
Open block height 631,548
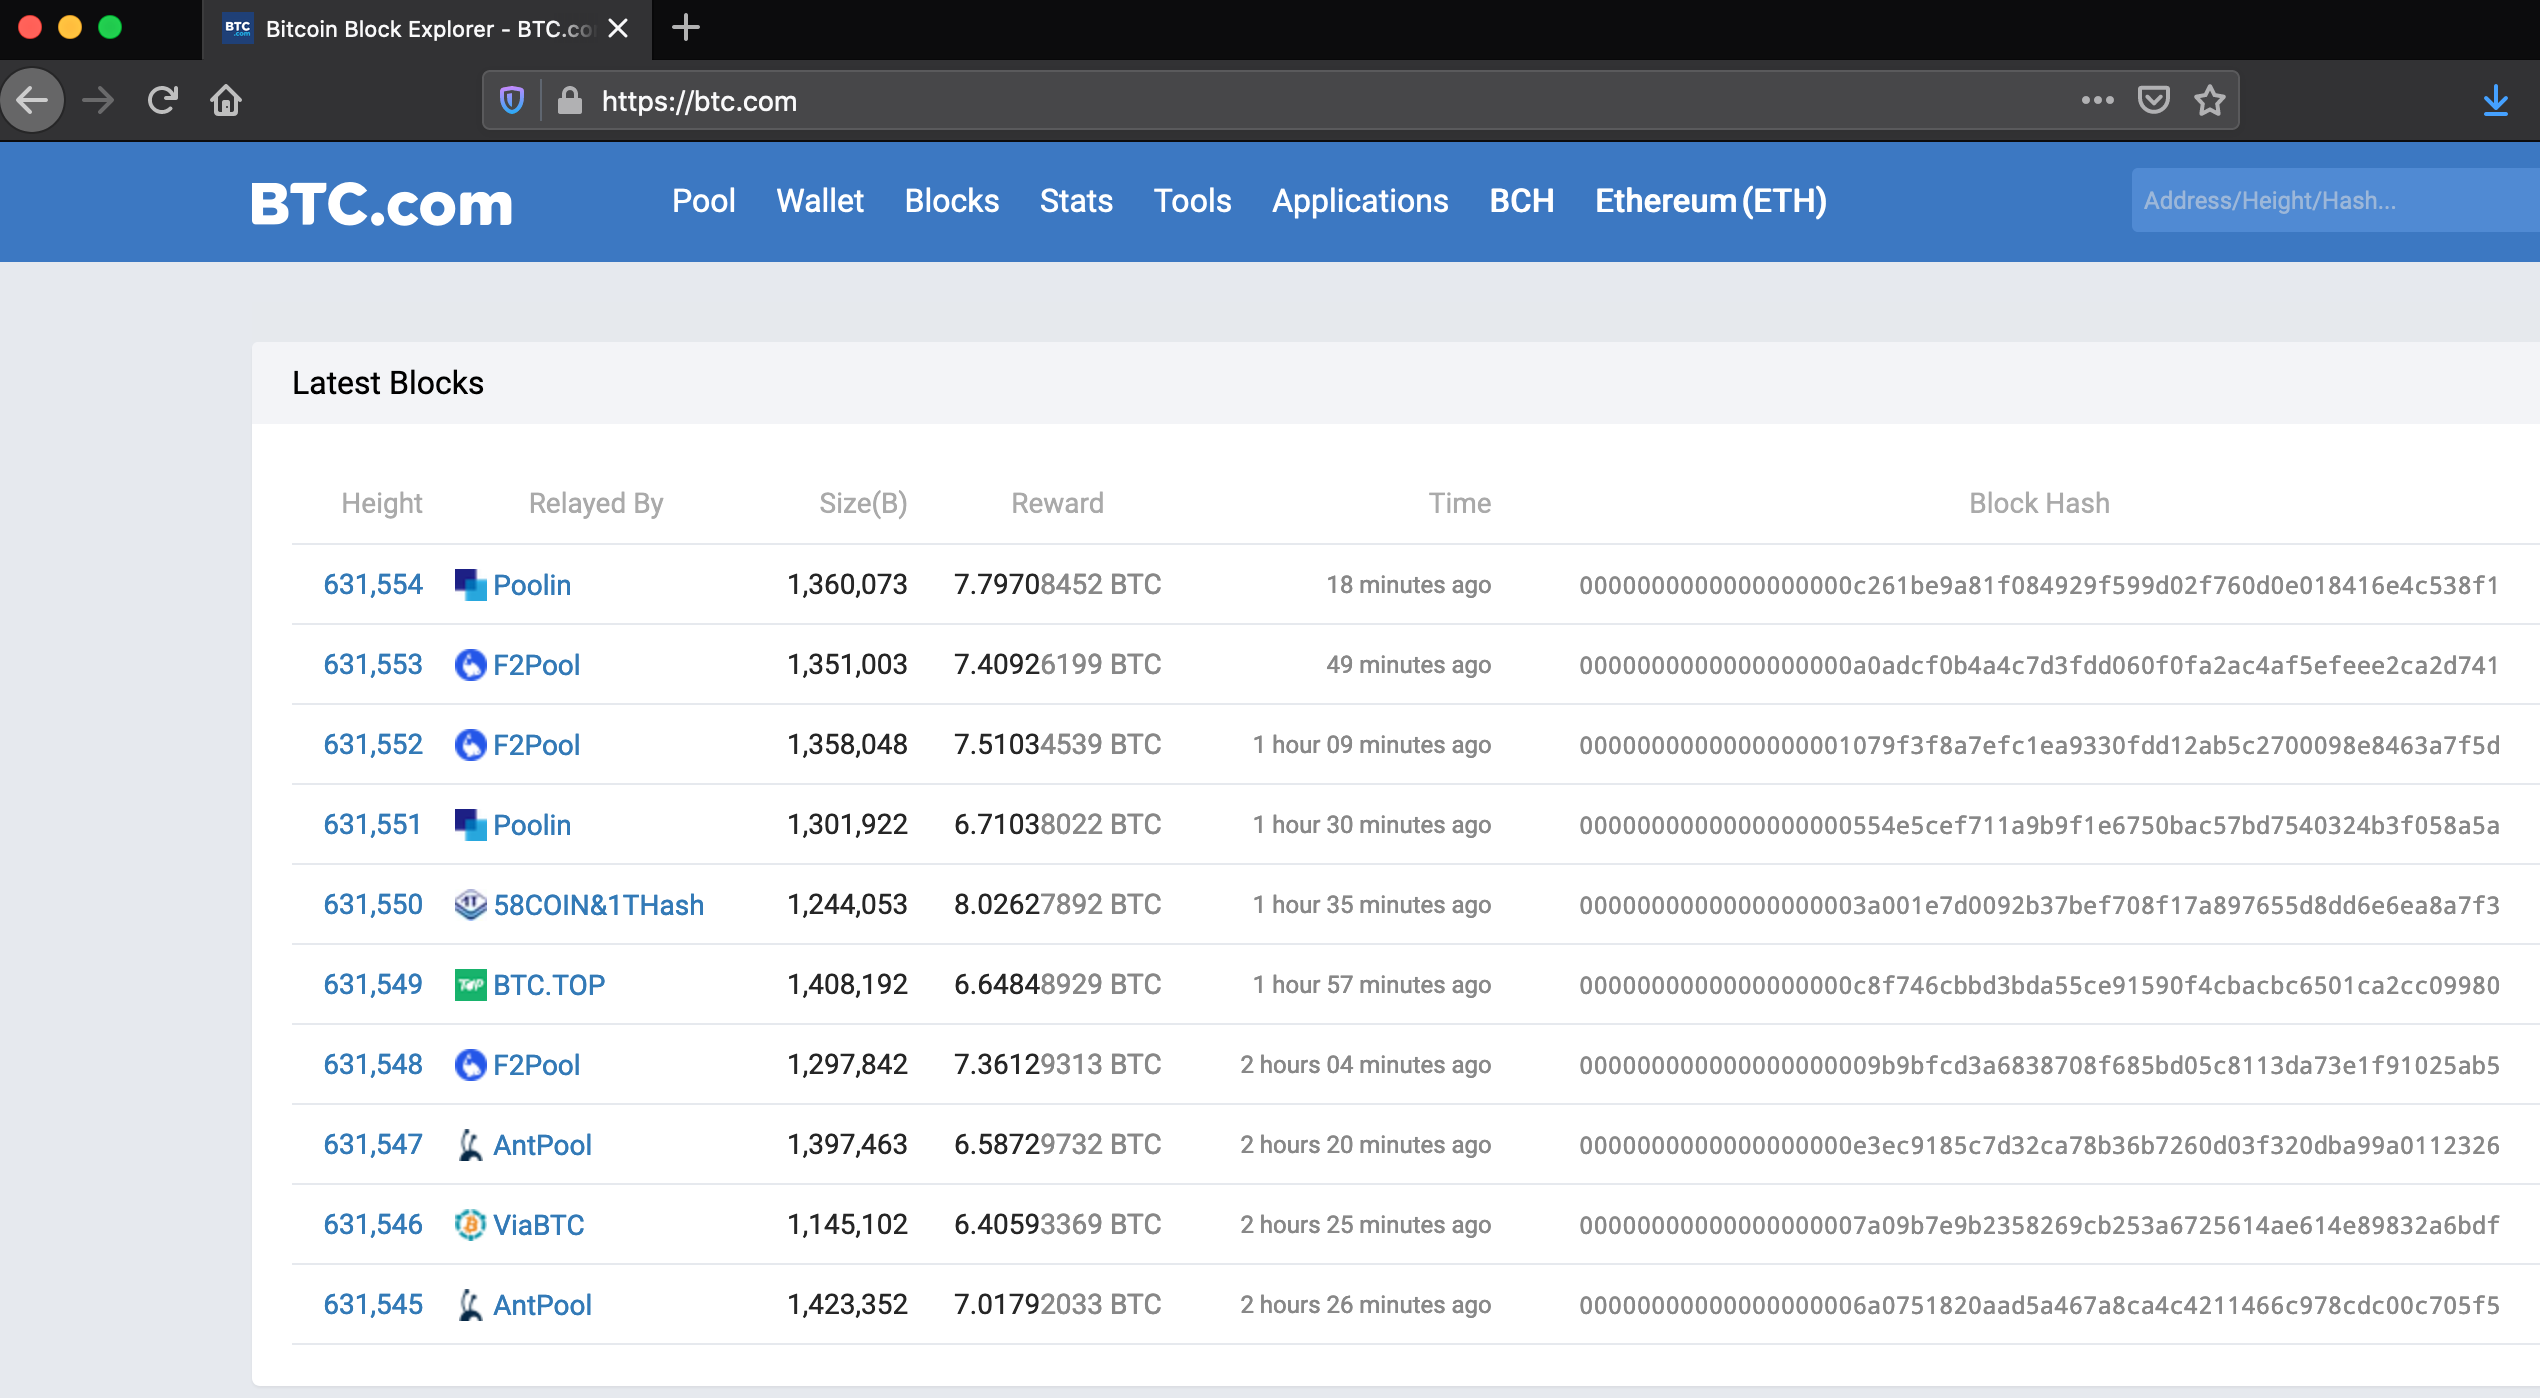[373, 1065]
